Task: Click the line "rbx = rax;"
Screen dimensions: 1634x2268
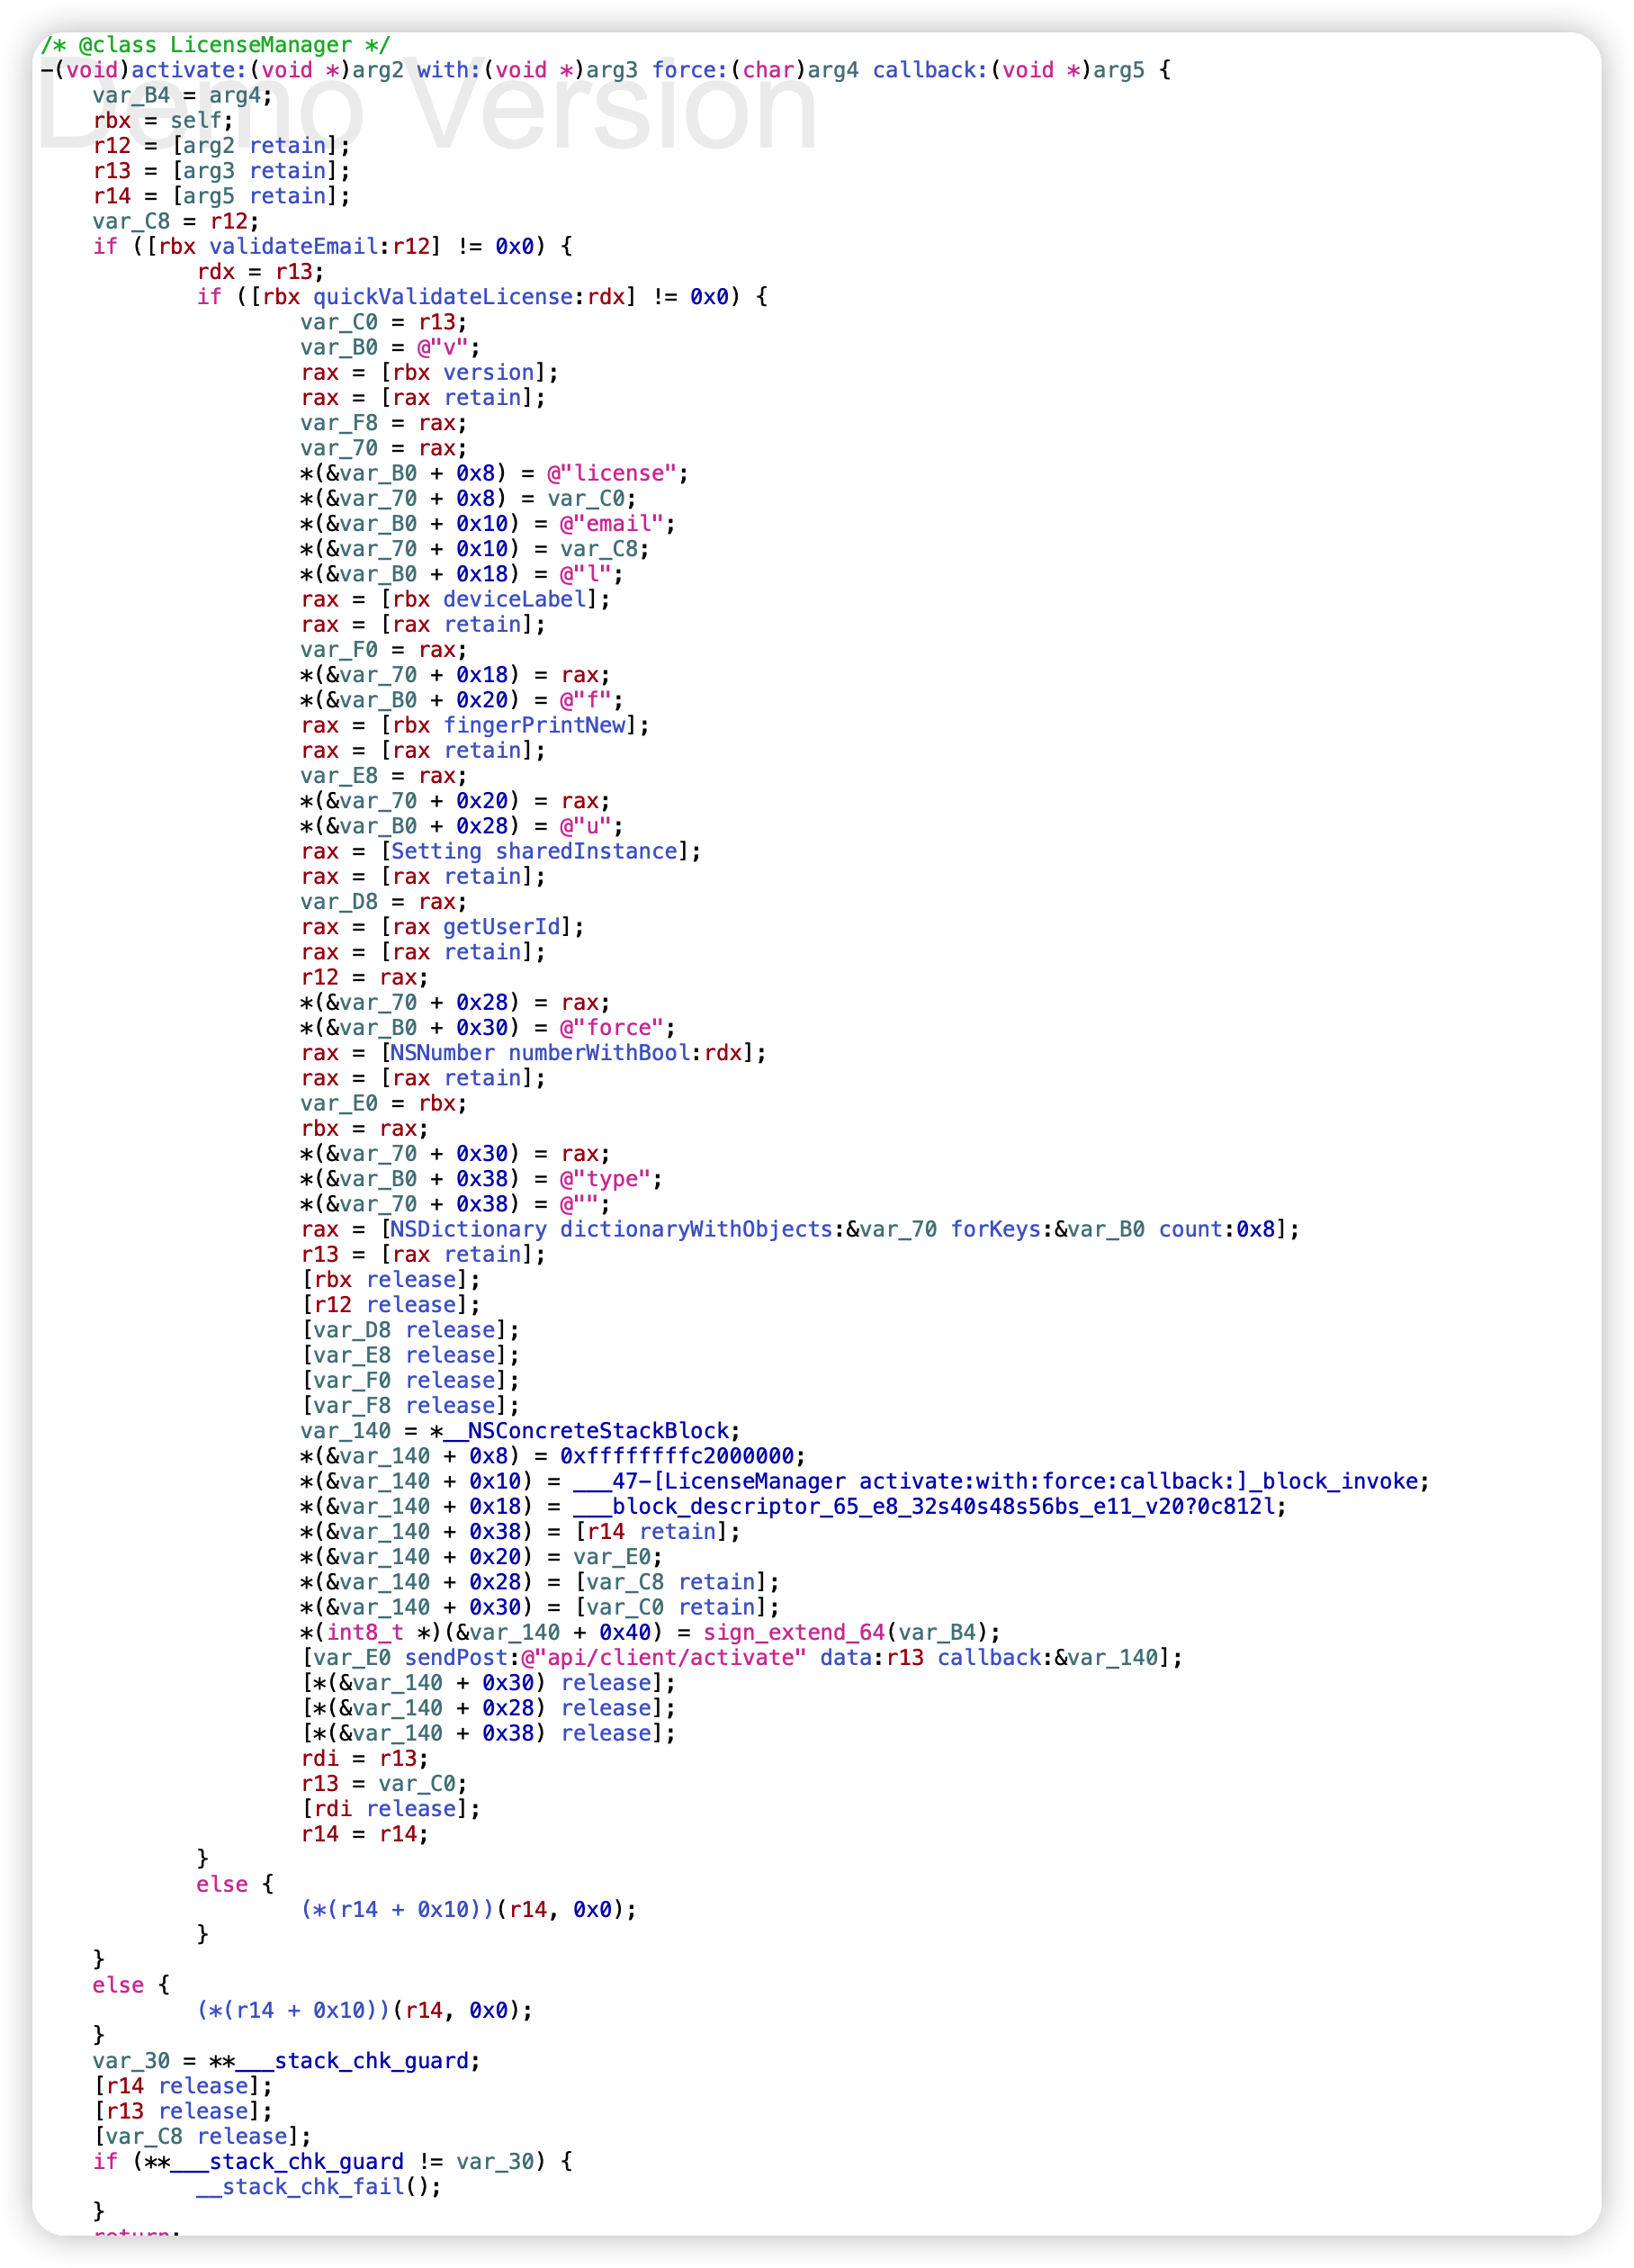Action: (364, 1128)
